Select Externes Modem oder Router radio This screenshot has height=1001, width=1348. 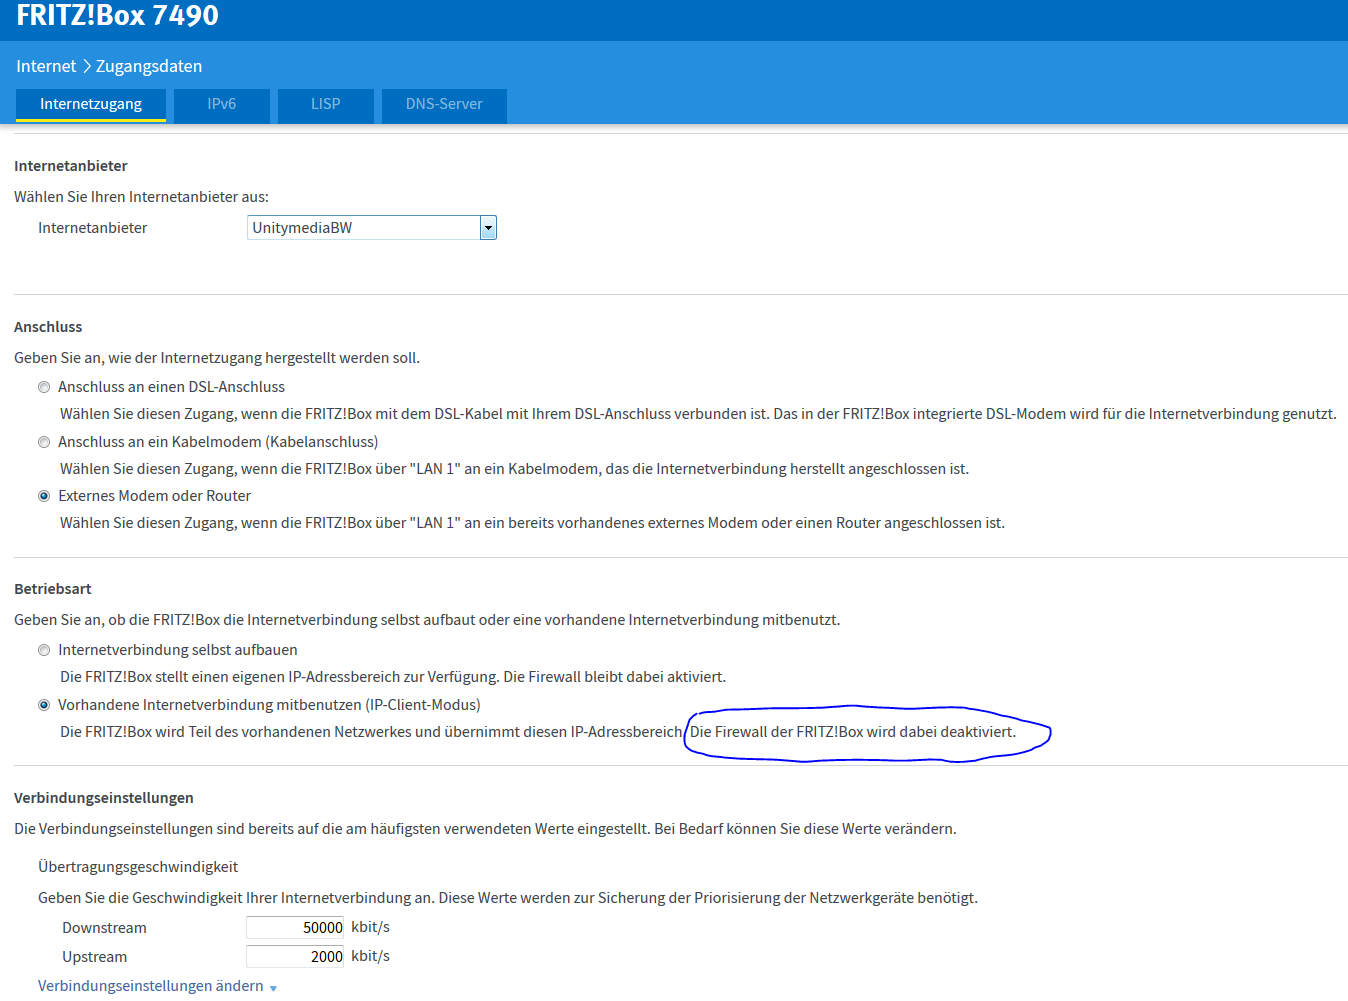click(44, 496)
